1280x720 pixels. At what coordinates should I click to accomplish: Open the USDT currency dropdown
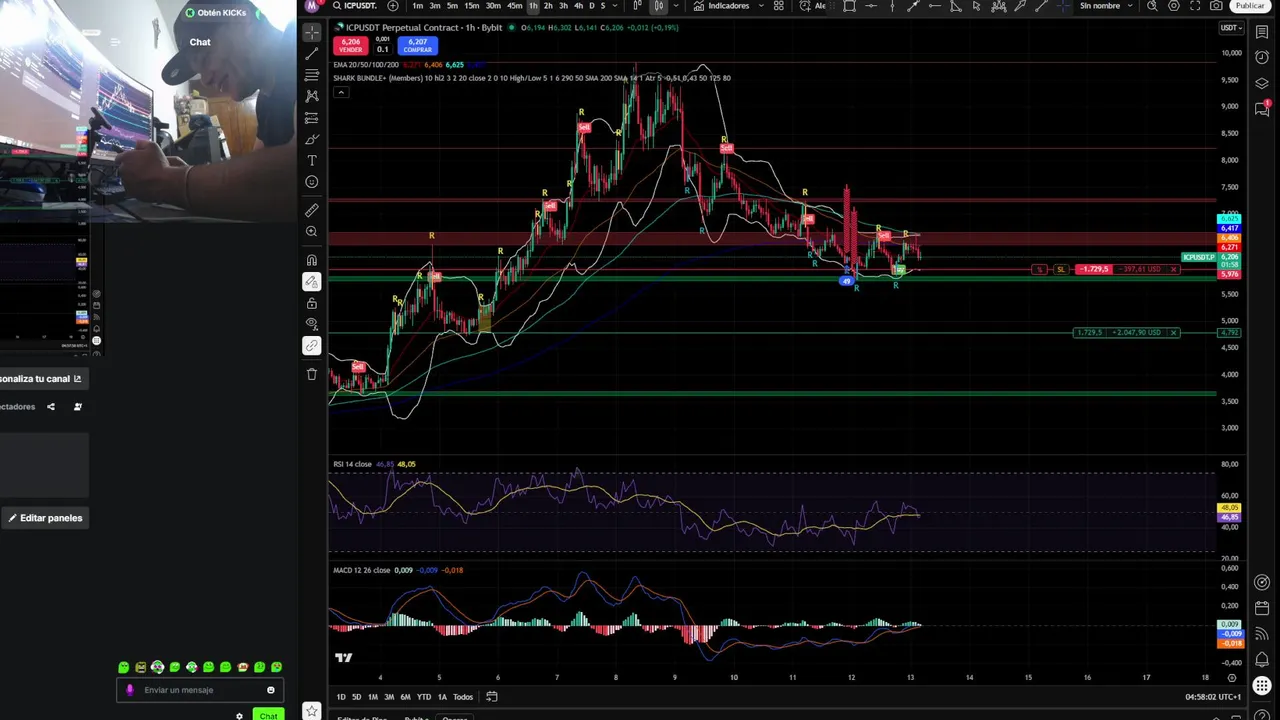pyautogui.click(x=1231, y=28)
